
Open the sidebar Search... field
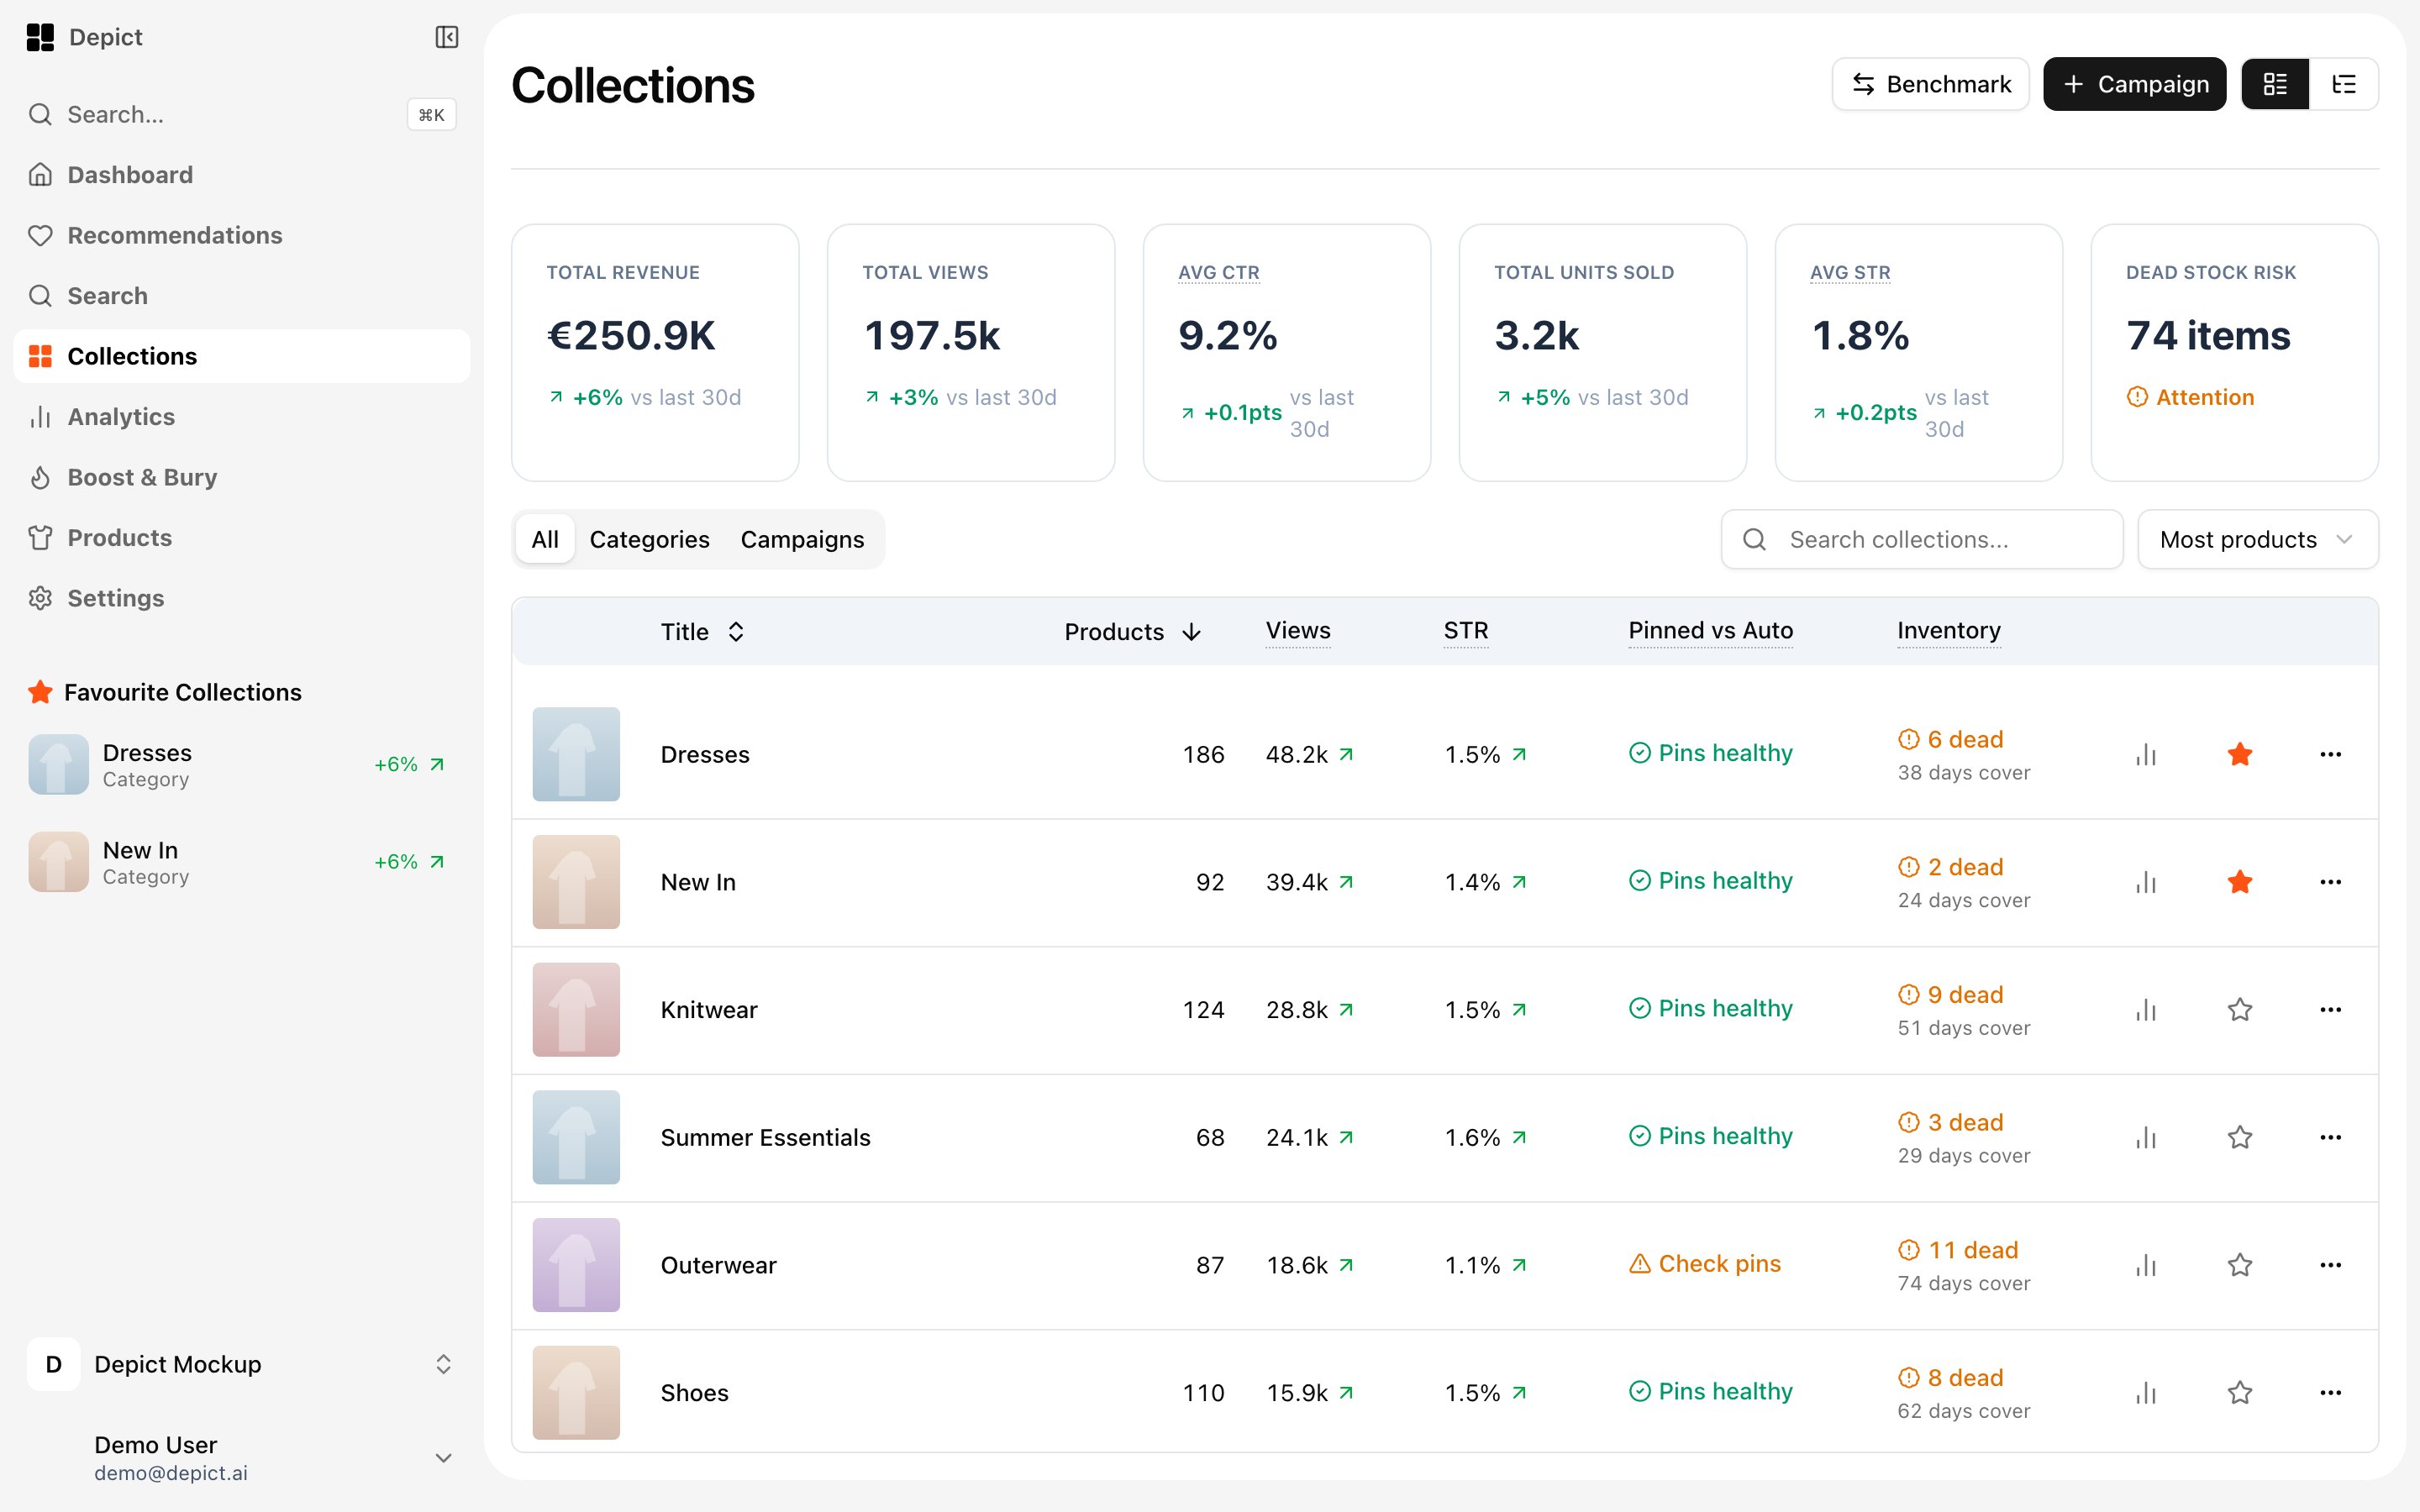pos(241,115)
